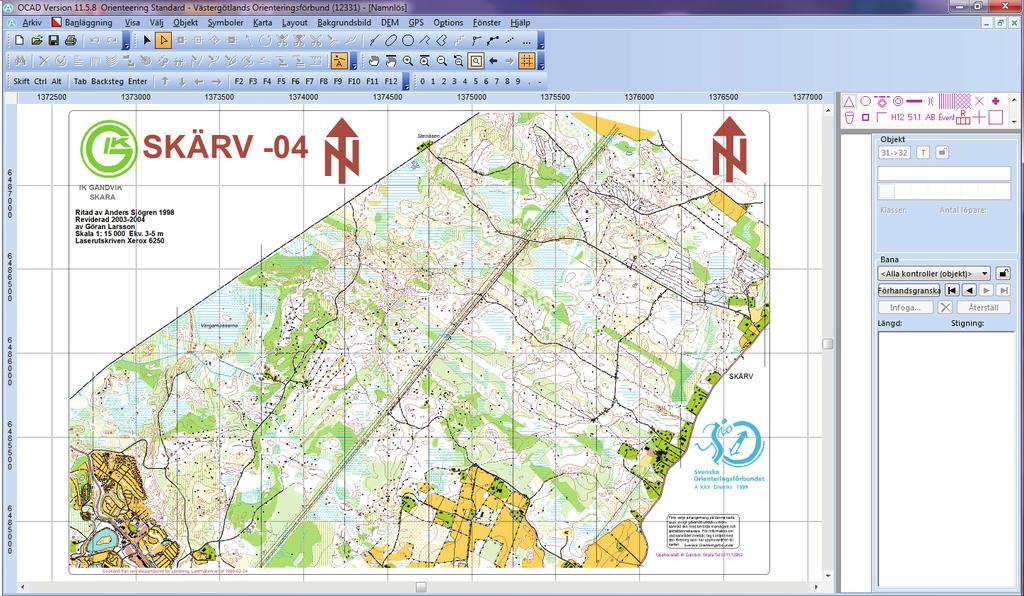This screenshot has height=596, width=1024.
Task: Open the Symboler menu
Action: point(225,22)
